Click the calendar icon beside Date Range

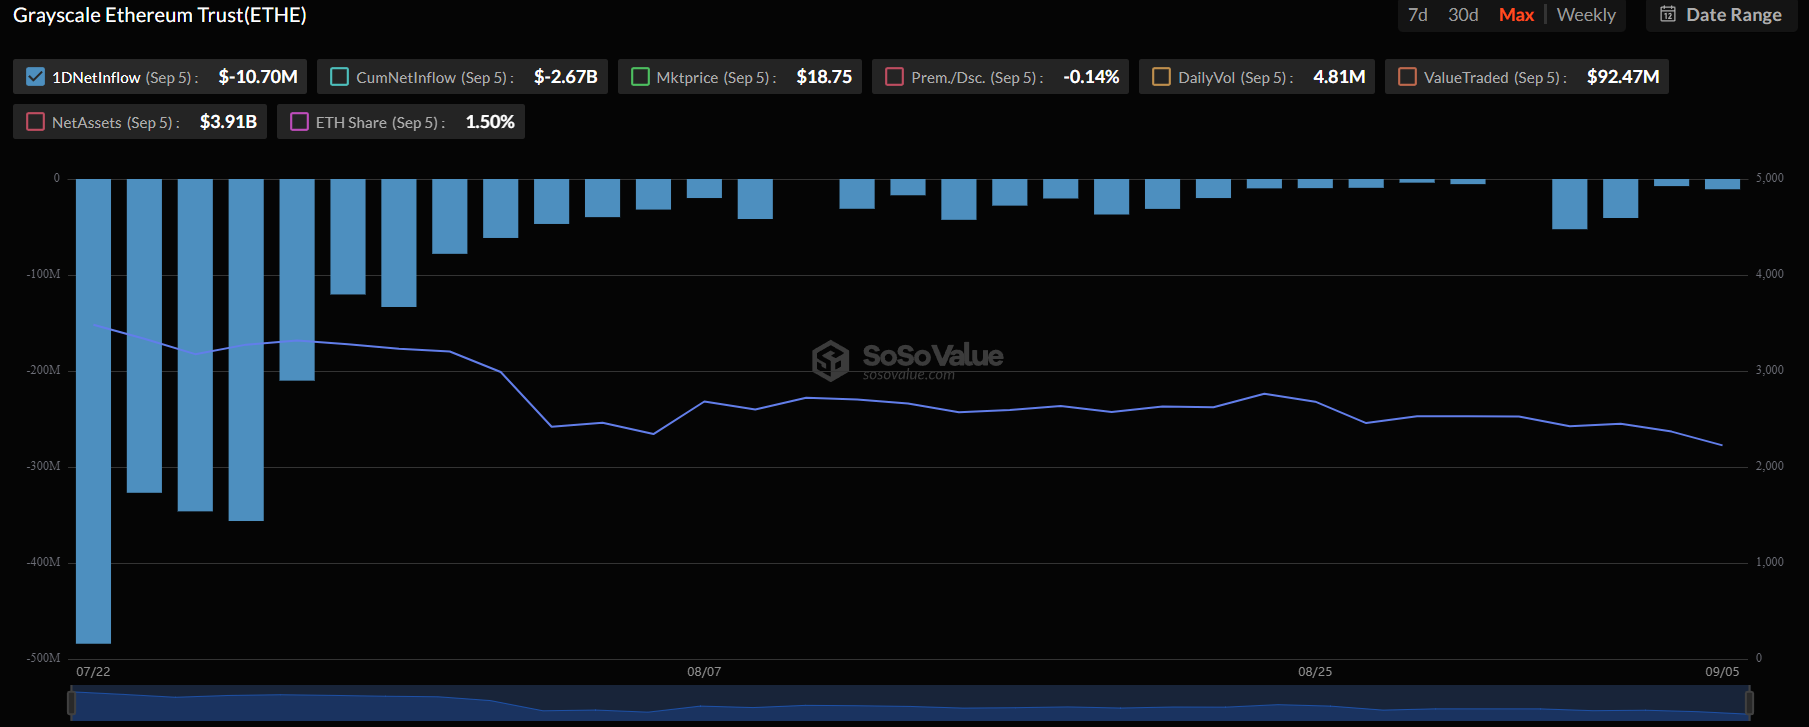[x=1668, y=14]
